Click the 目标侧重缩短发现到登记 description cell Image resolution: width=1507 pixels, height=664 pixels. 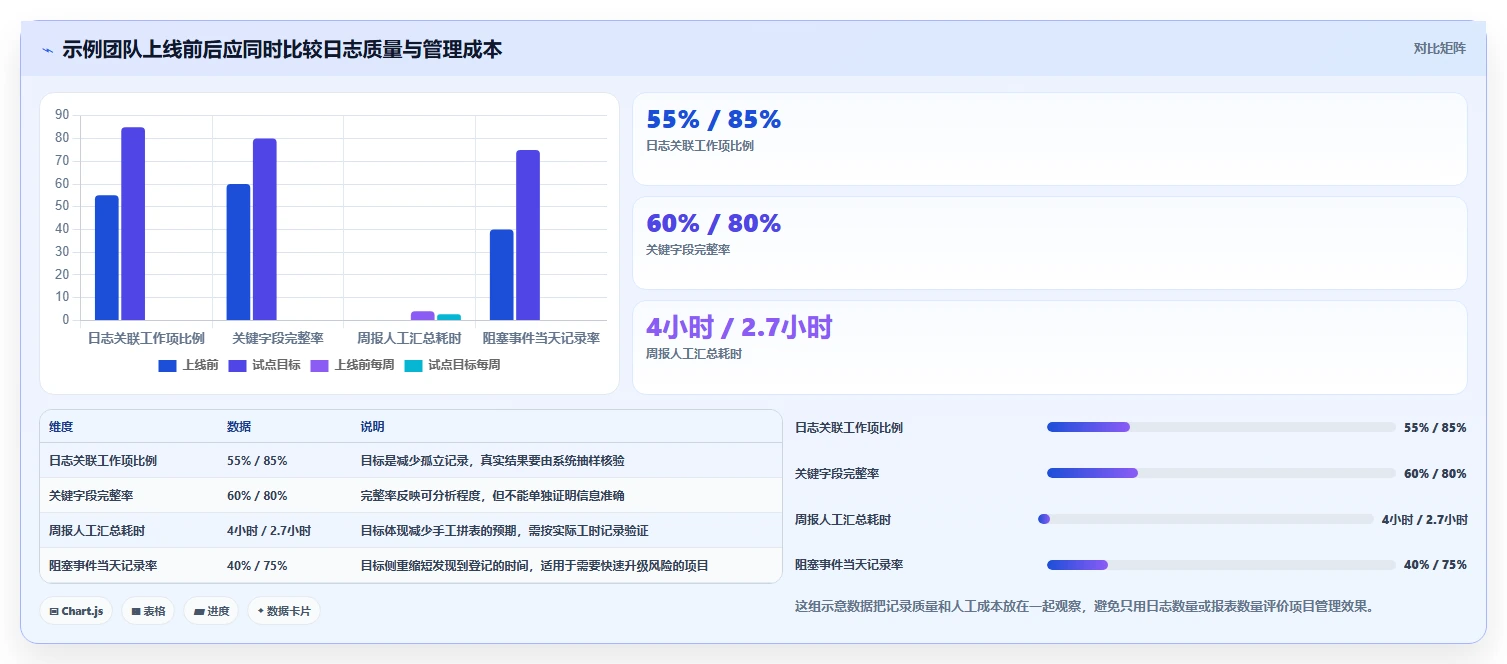pyautogui.click(x=535, y=566)
